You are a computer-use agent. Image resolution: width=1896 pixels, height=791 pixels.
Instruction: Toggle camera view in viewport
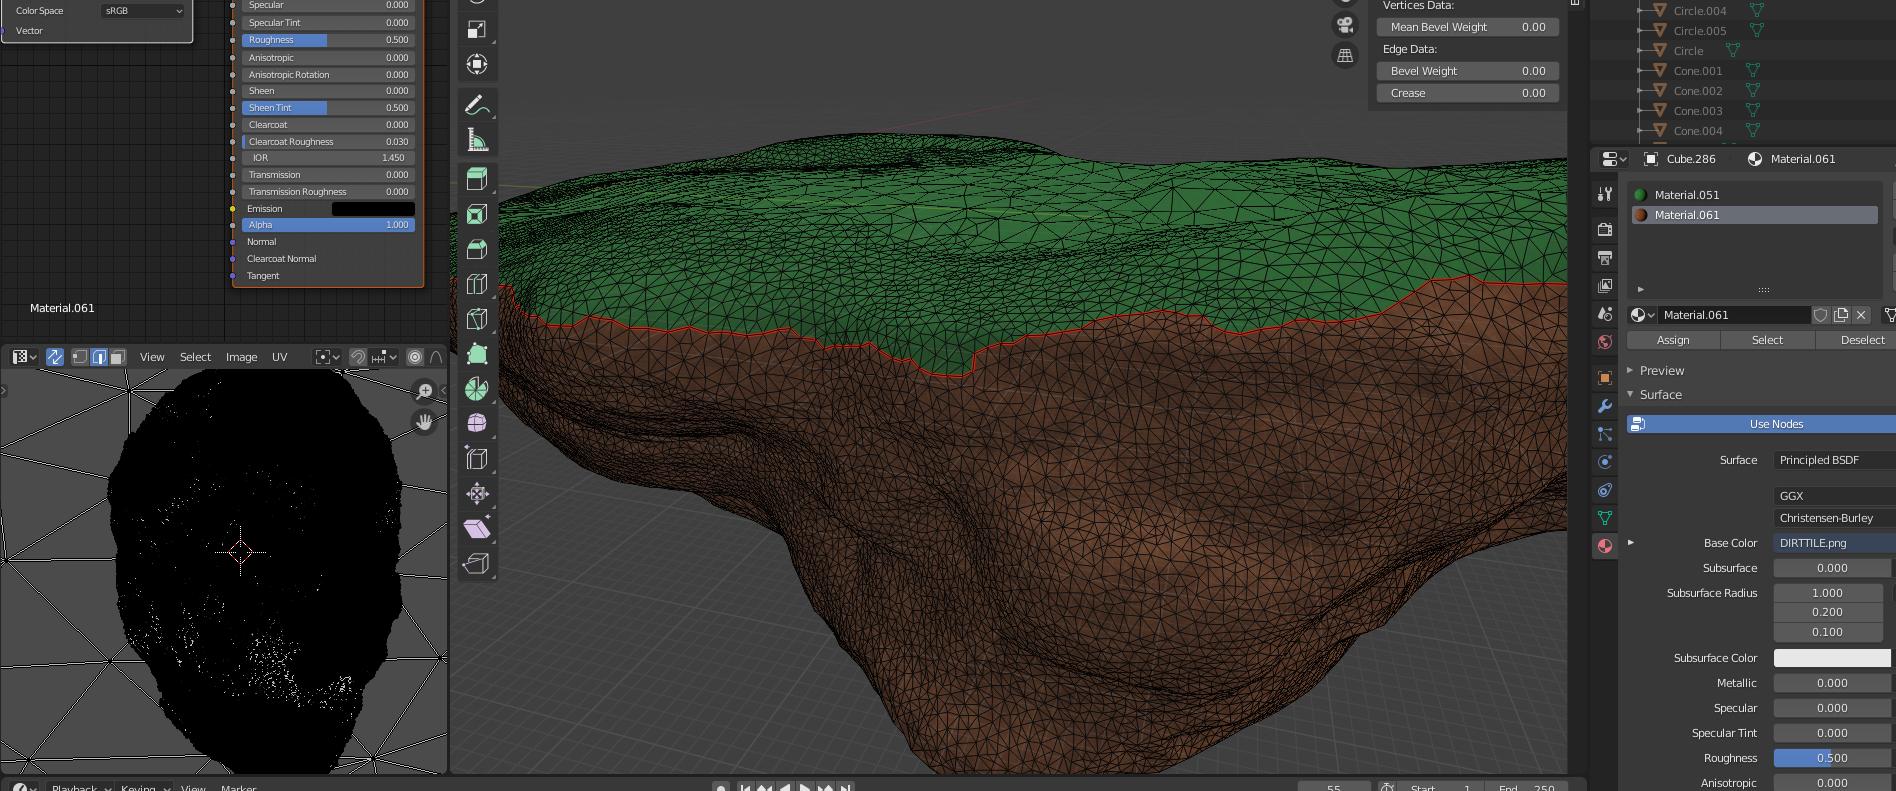tap(1345, 26)
